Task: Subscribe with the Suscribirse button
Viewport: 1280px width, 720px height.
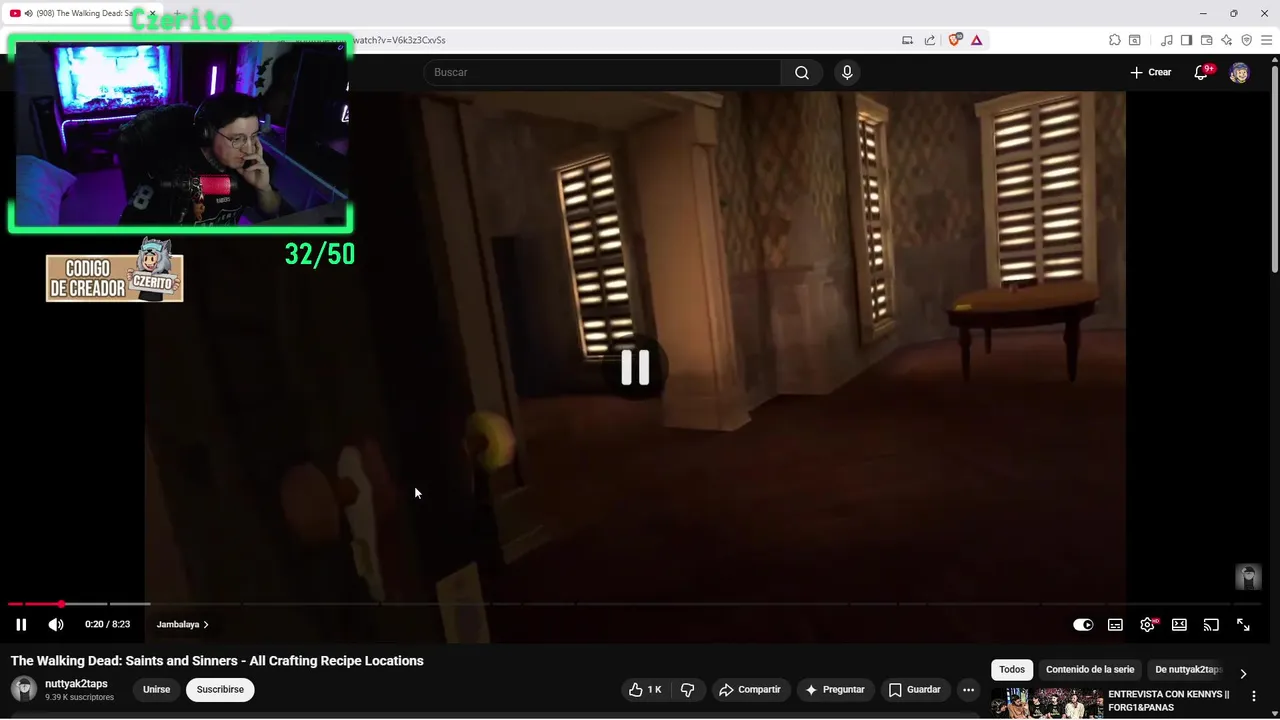Action: click(220, 690)
